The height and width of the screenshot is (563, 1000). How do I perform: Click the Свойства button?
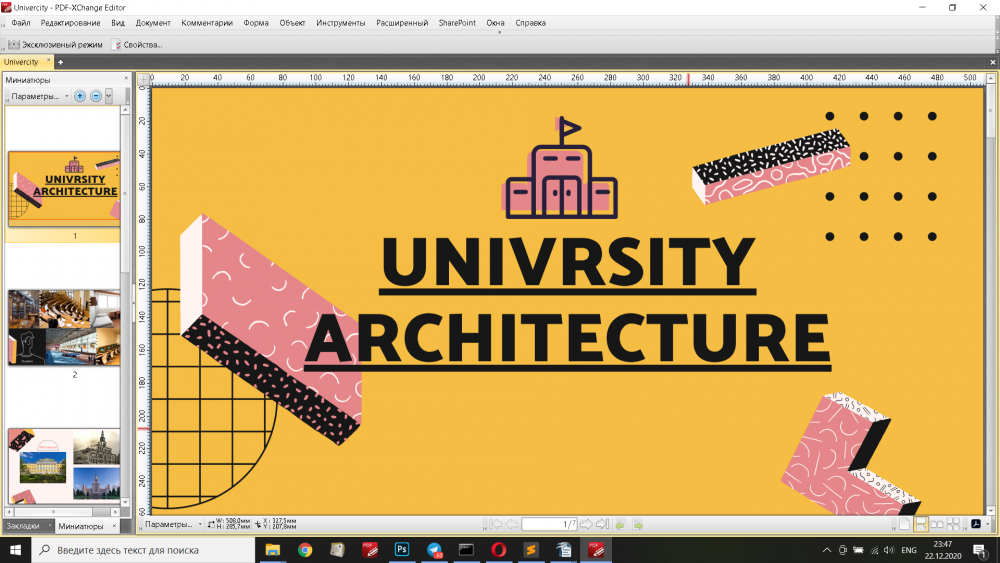(x=137, y=44)
